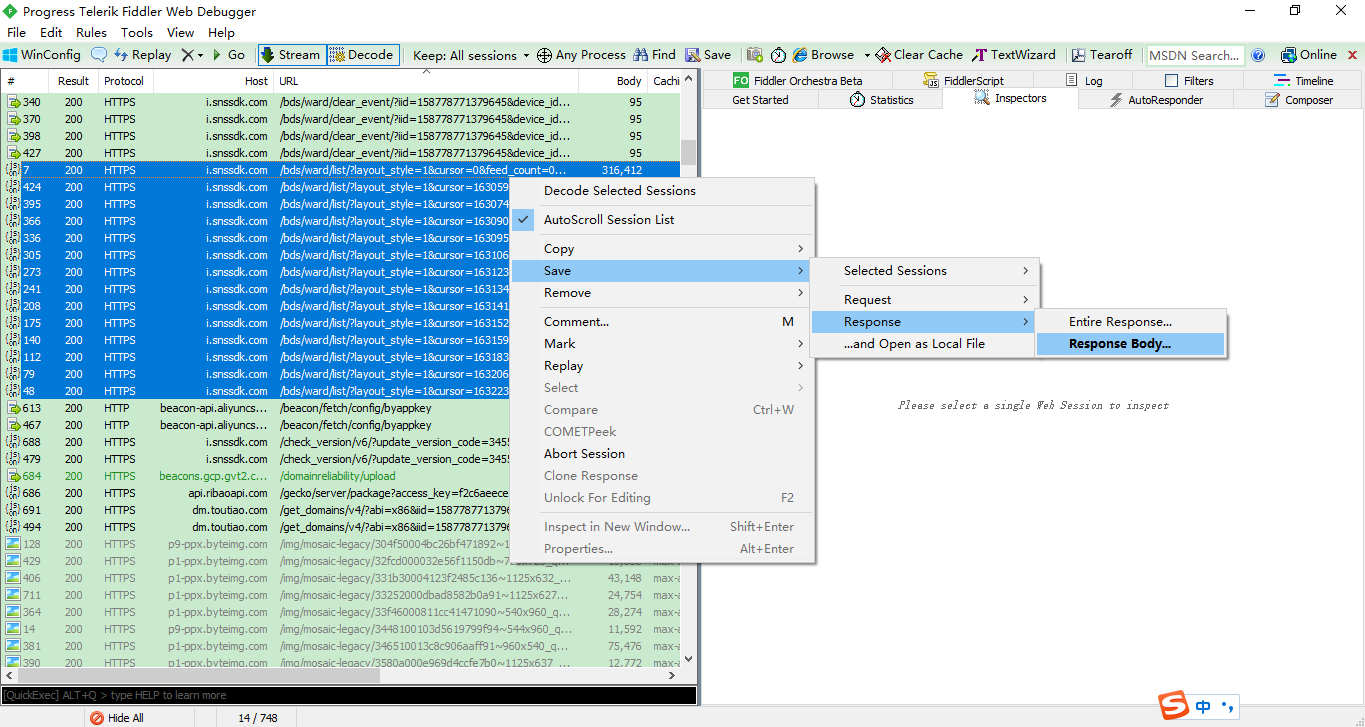Expand the Remove submenu
The image size is (1365, 727).
point(662,292)
